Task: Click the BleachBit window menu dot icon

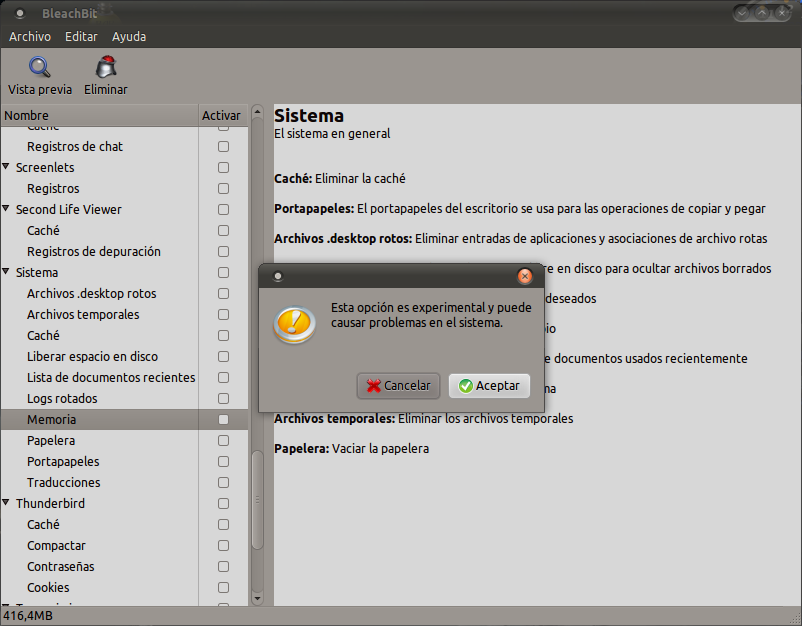Action: [20, 13]
